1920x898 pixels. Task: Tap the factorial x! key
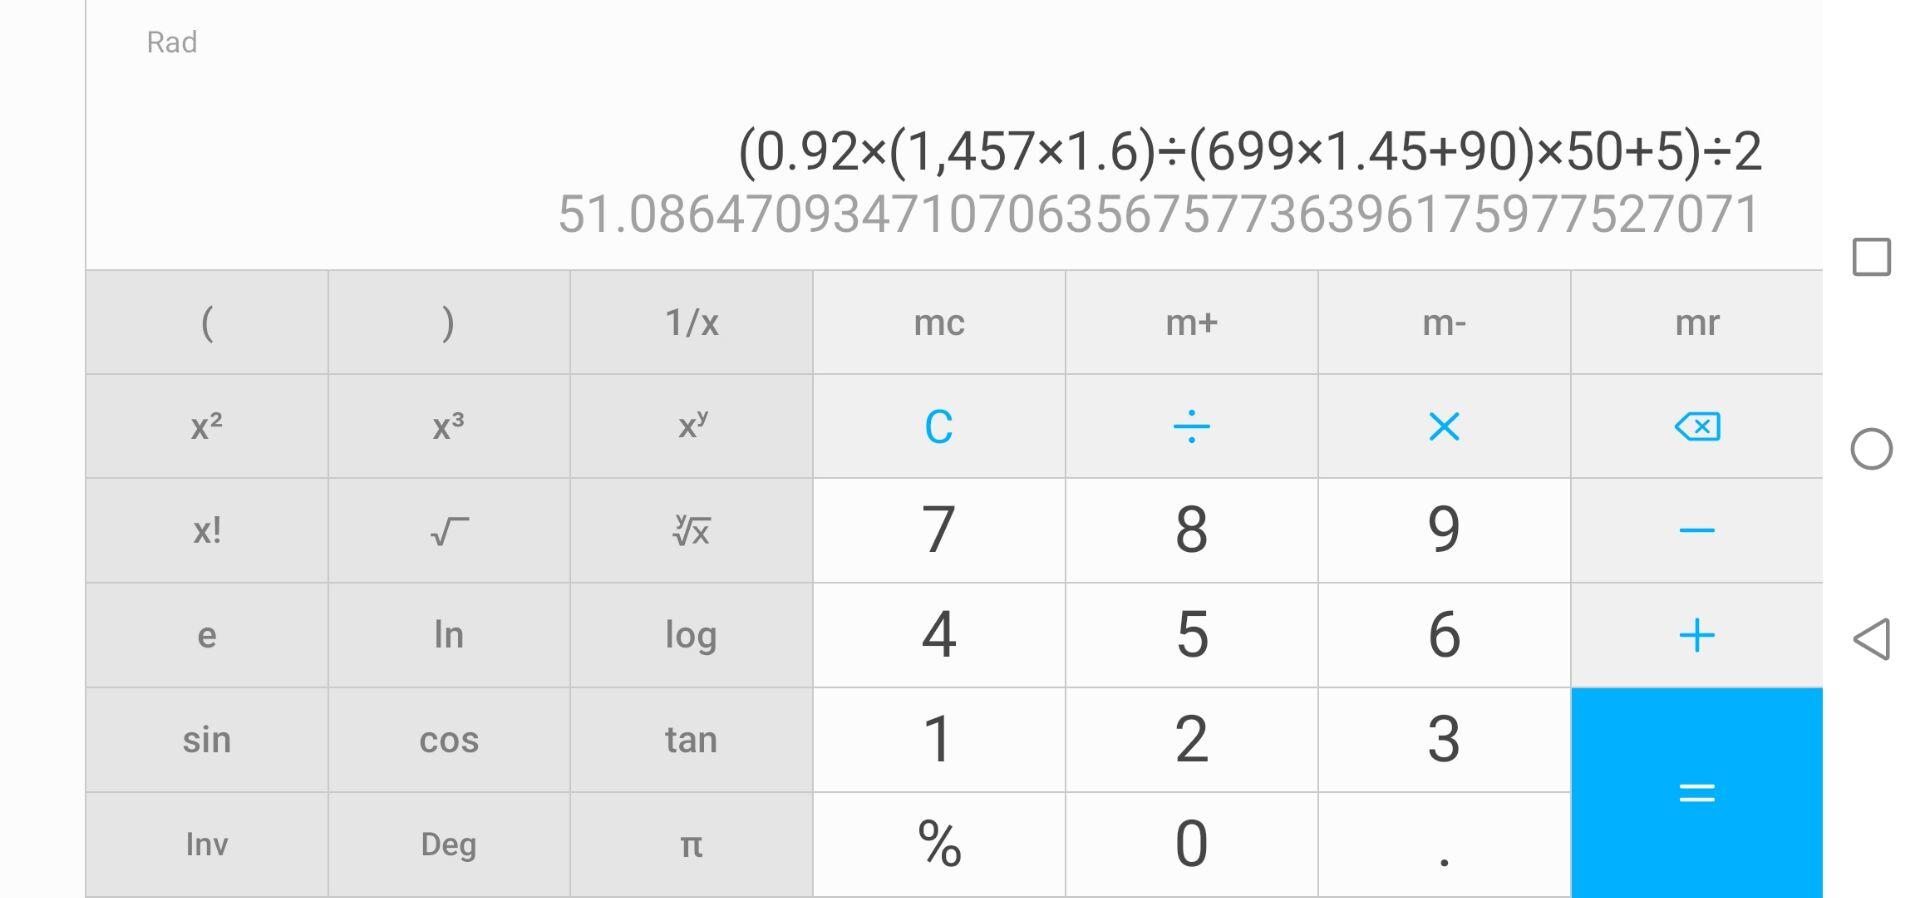click(207, 531)
